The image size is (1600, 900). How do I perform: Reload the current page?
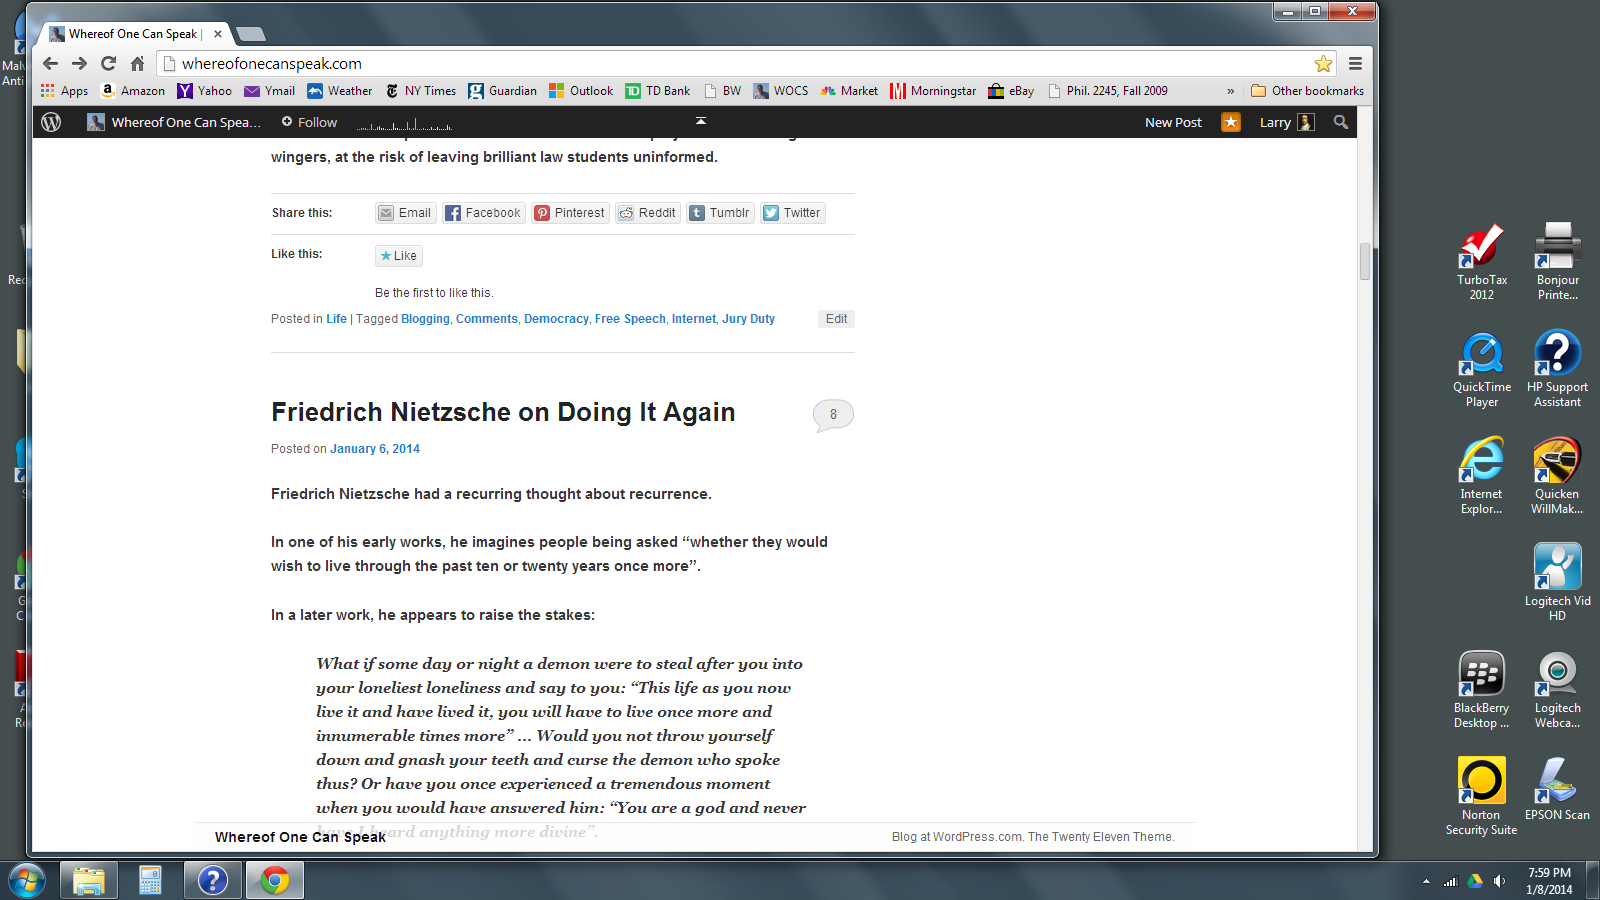[108, 64]
